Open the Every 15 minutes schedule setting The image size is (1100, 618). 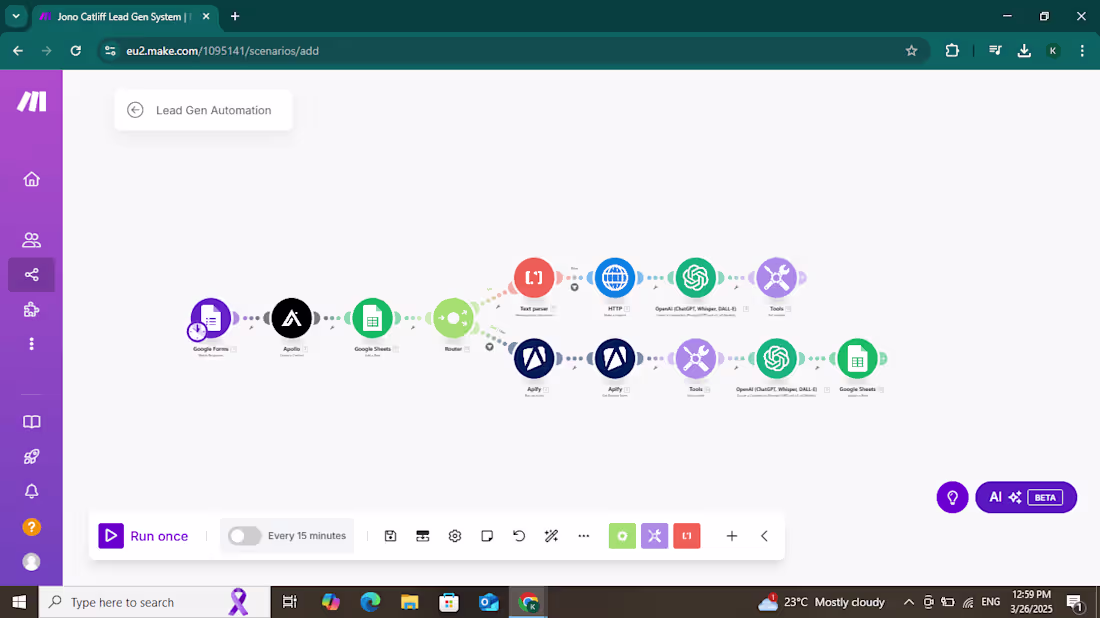point(307,536)
